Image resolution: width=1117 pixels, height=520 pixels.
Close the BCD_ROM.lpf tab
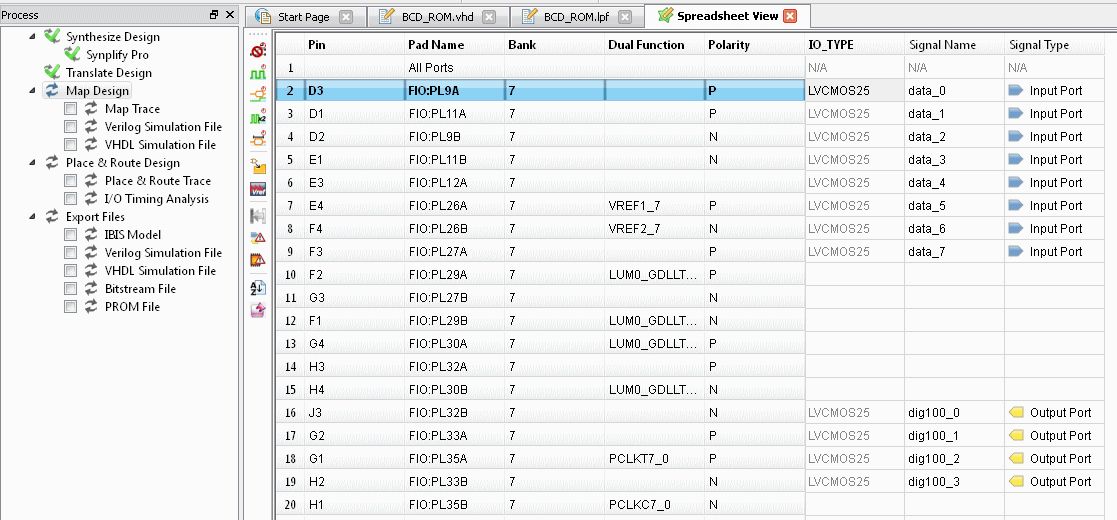pyautogui.click(x=624, y=17)
